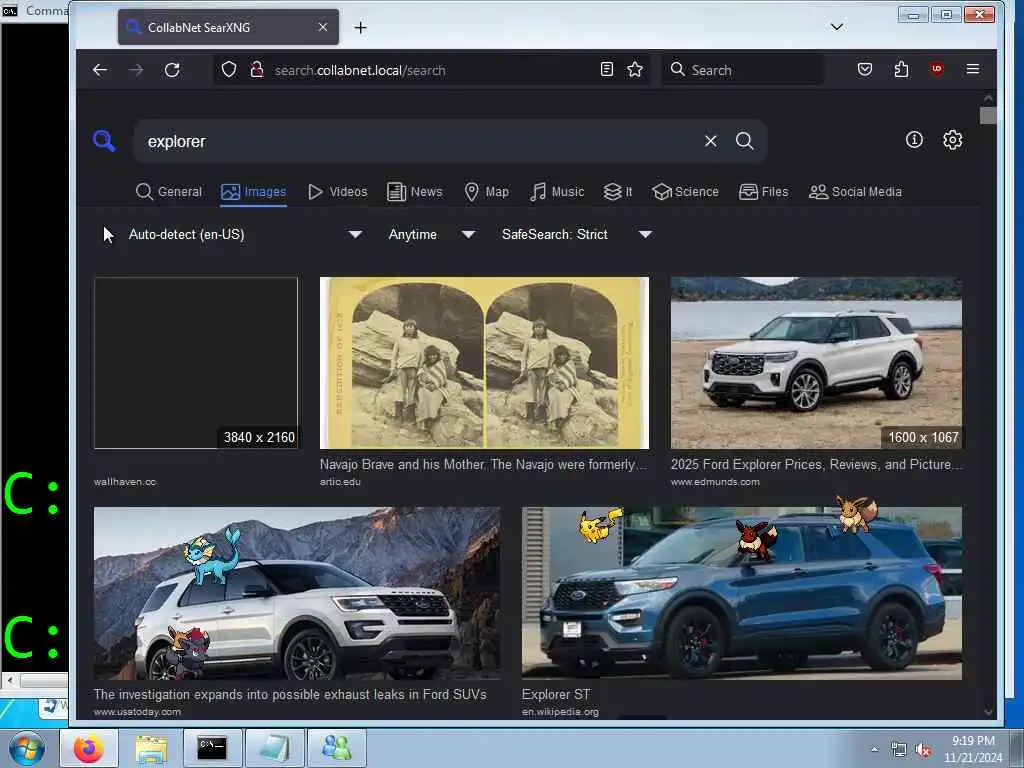This screenshot has height=768, width=1024.
Task: Open the shield tracking protection icon
Action: [x=229, y=69]
